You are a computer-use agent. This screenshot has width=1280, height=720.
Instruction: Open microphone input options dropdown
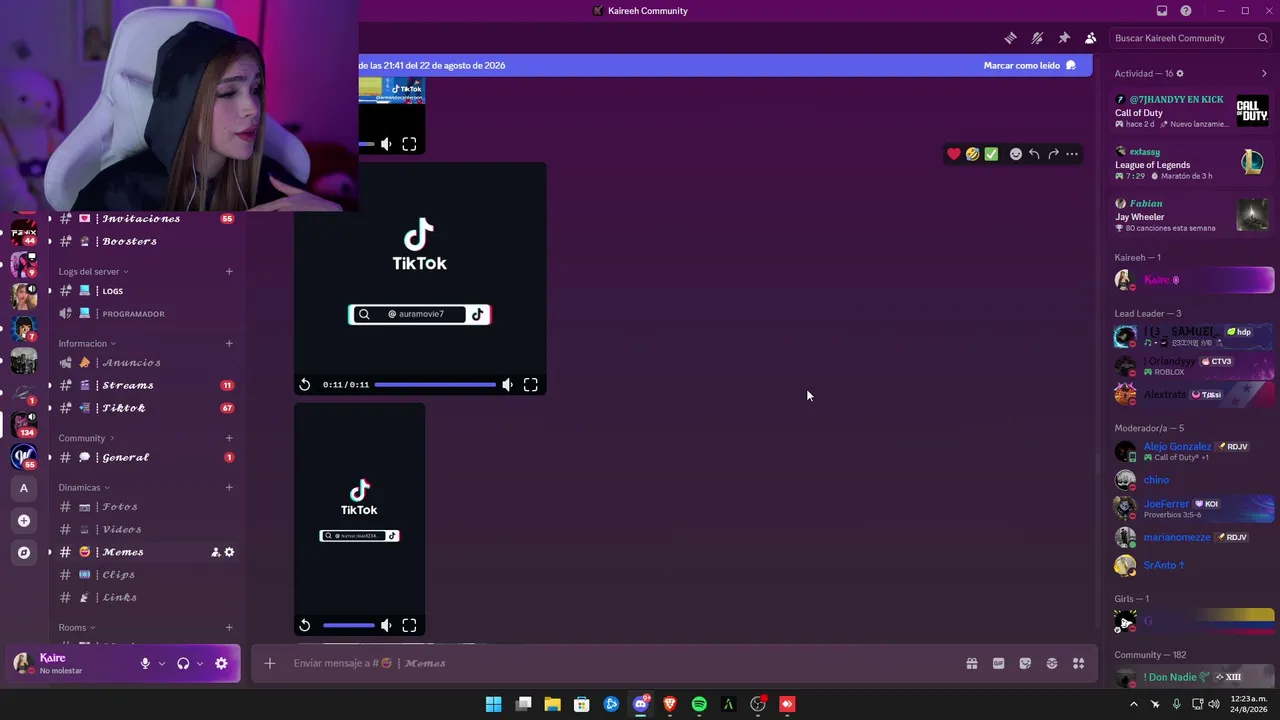tap(162, 663)
